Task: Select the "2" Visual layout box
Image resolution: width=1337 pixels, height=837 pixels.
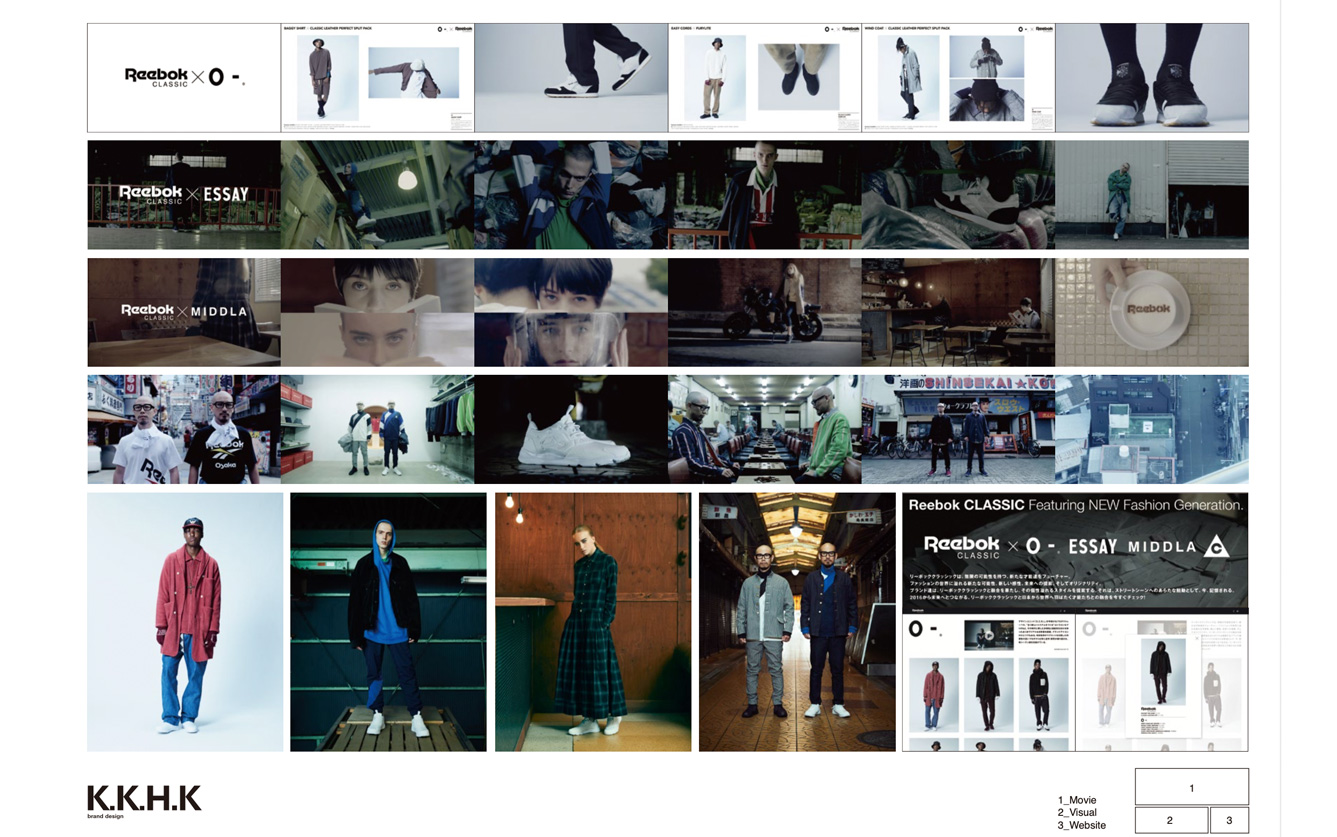Action: click(x=1171, y=820)
